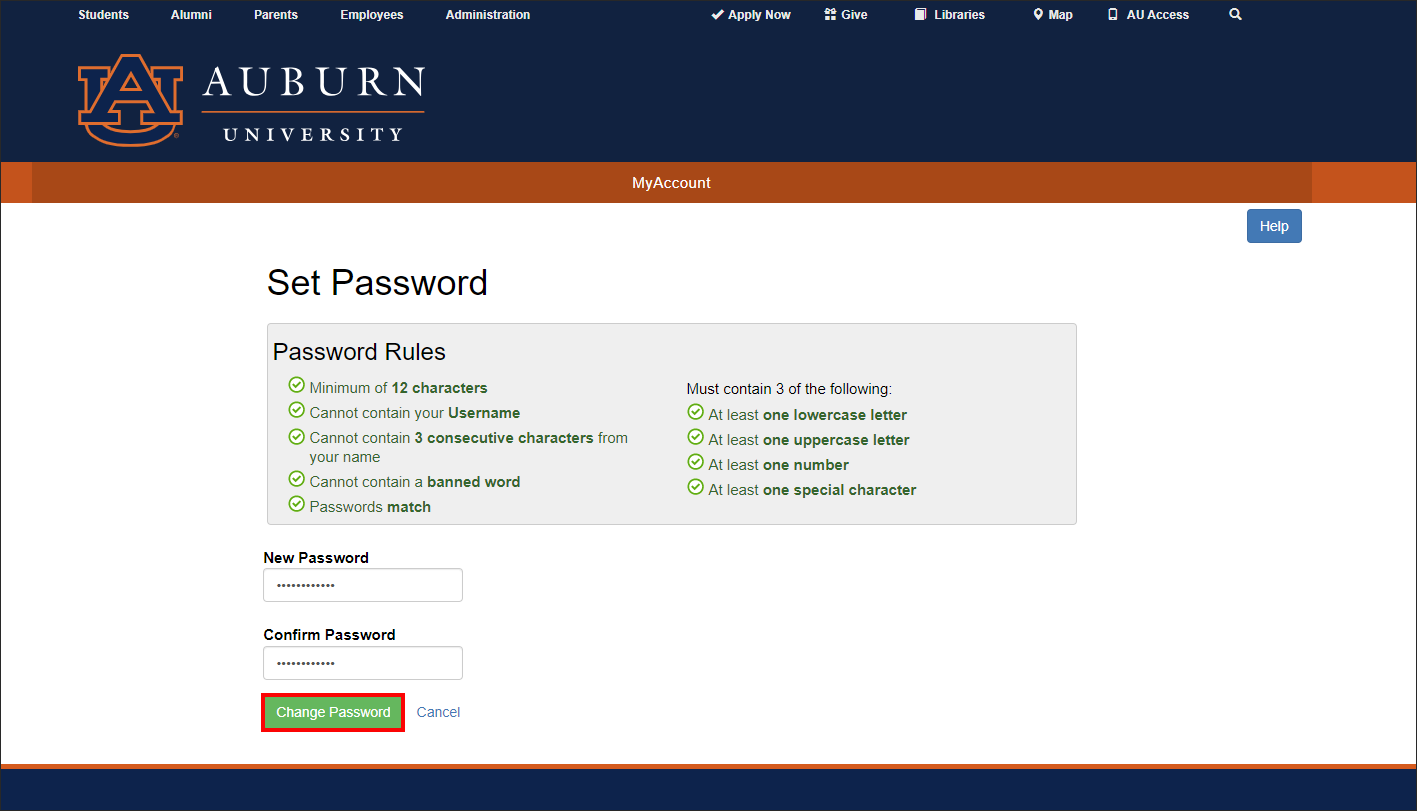Click the checkmark next to Minimum of 12 characters
This screenshot has width=1417, height=811.
296,385
